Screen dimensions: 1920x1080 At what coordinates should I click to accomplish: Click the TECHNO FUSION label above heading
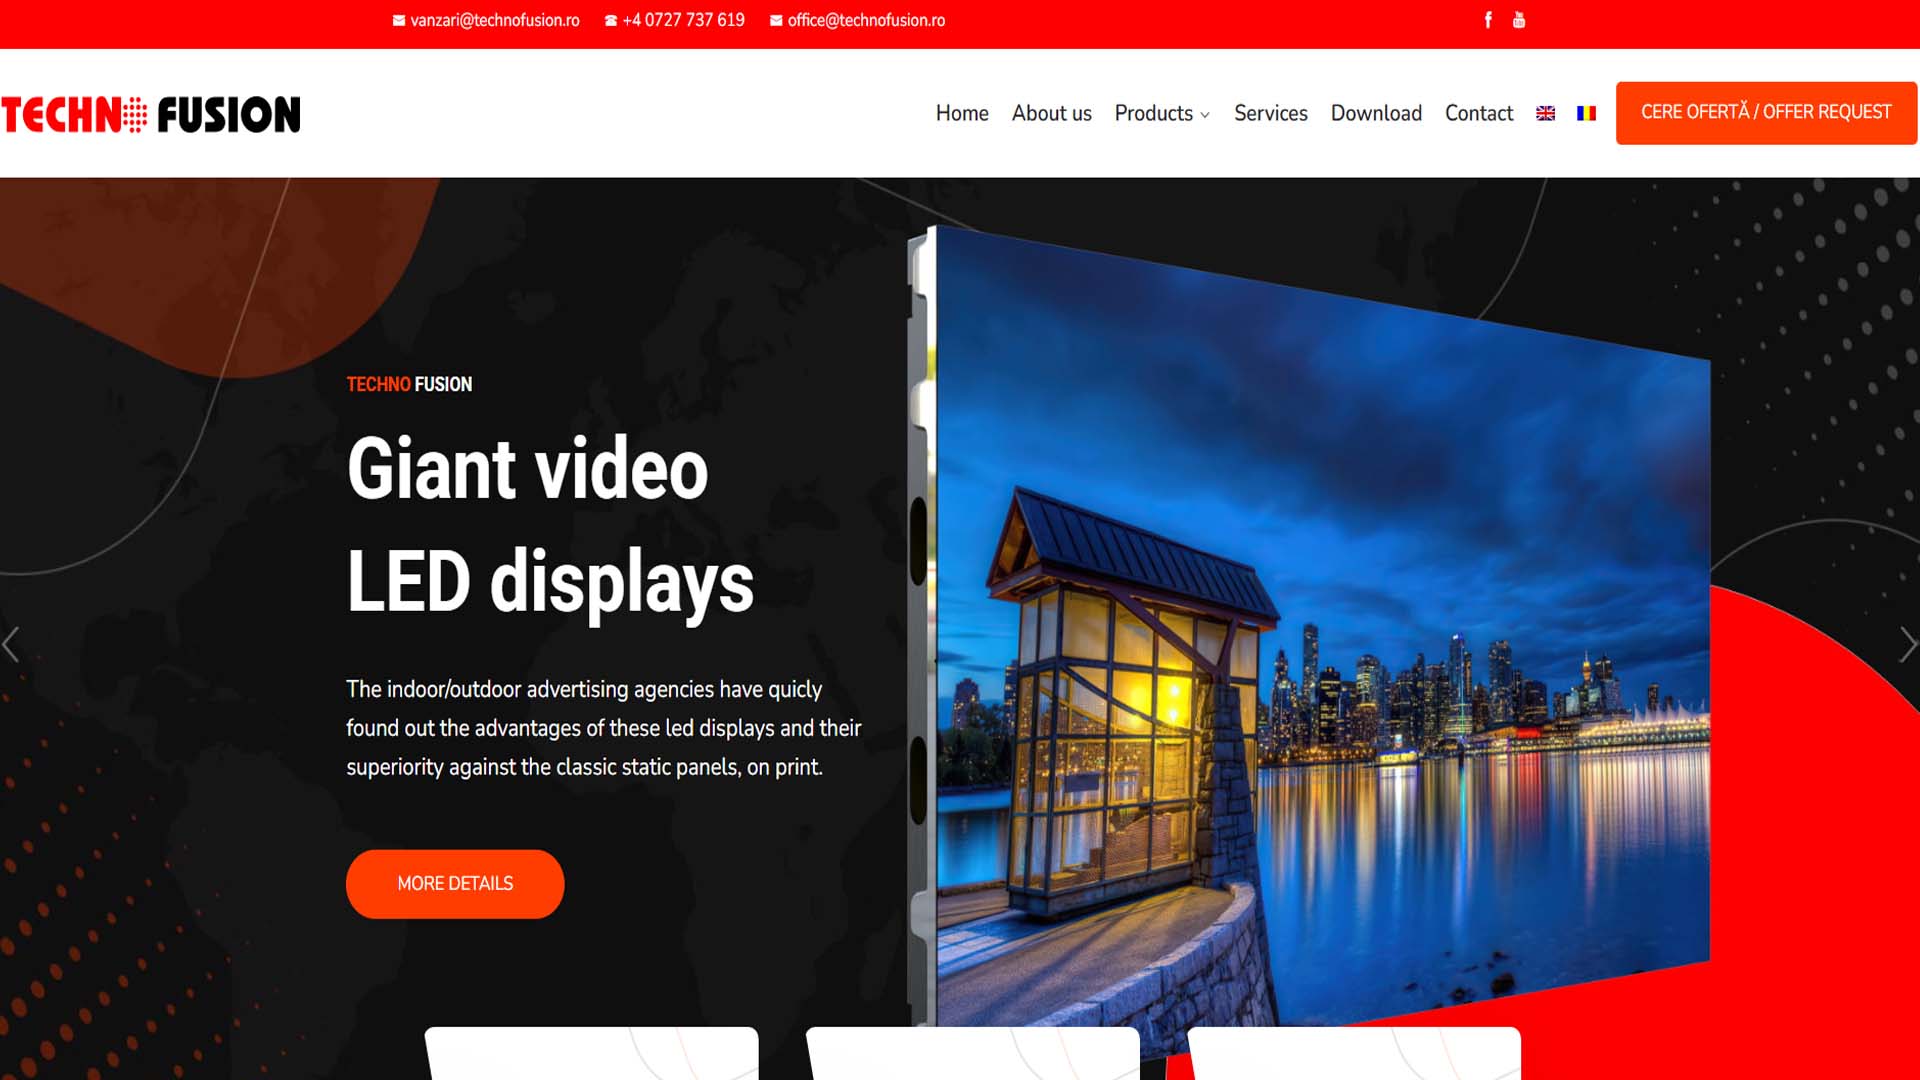(x=409, y=384)
